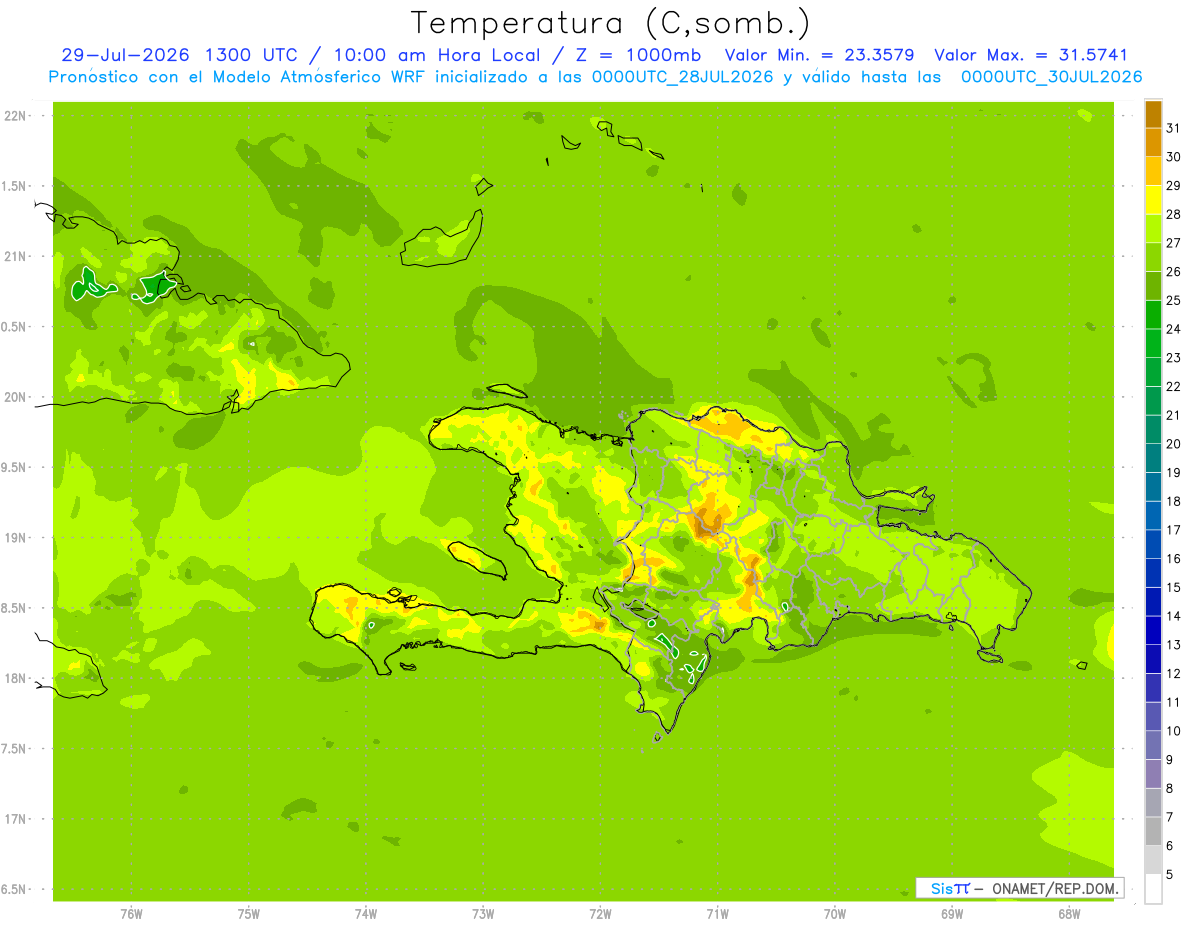Click the legend value '29'
Viewport: 1200px width, 927px height.
[x=1174, y=186]
